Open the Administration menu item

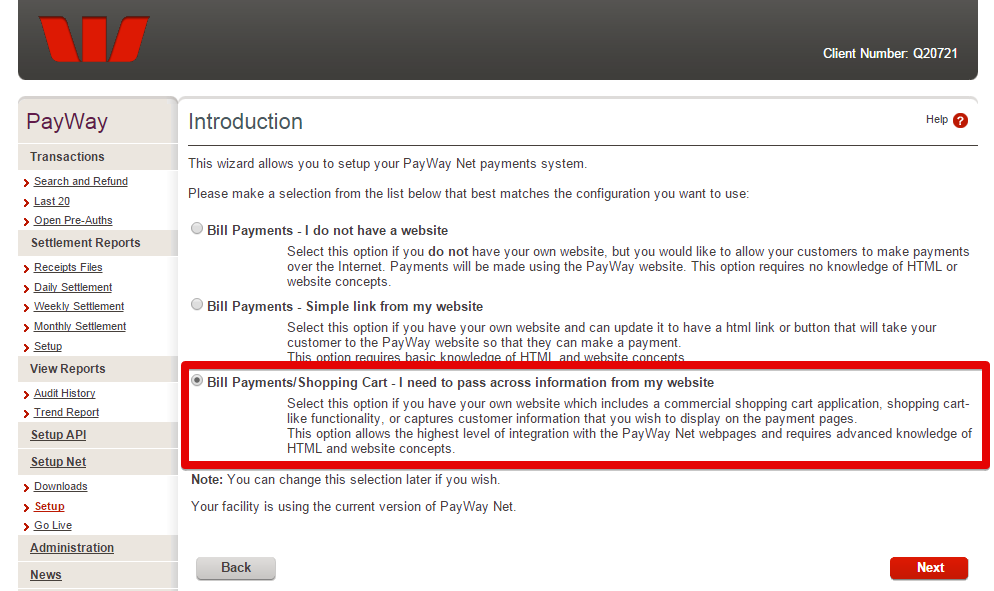pyautogui.click(x=72, y=548)
